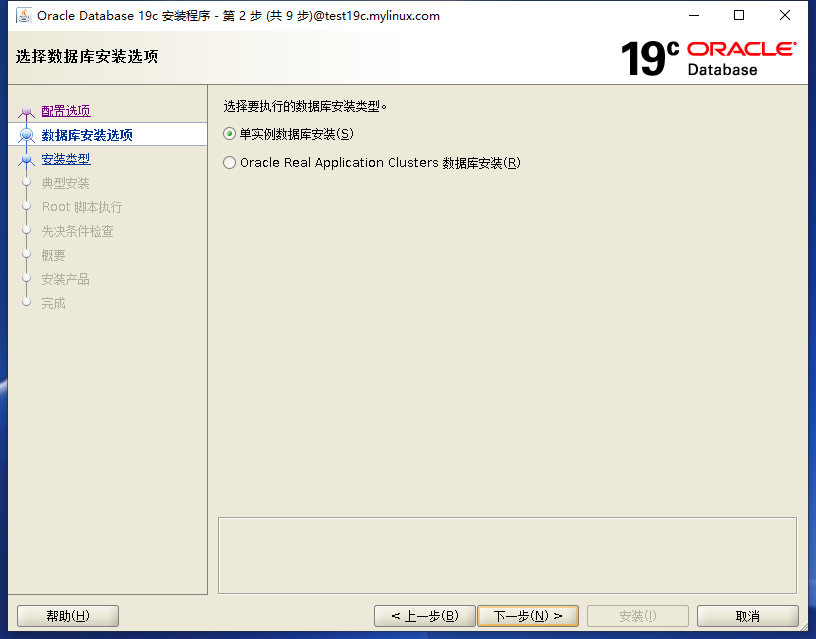Click the 典型安装 step text

[x=66, y=183]
